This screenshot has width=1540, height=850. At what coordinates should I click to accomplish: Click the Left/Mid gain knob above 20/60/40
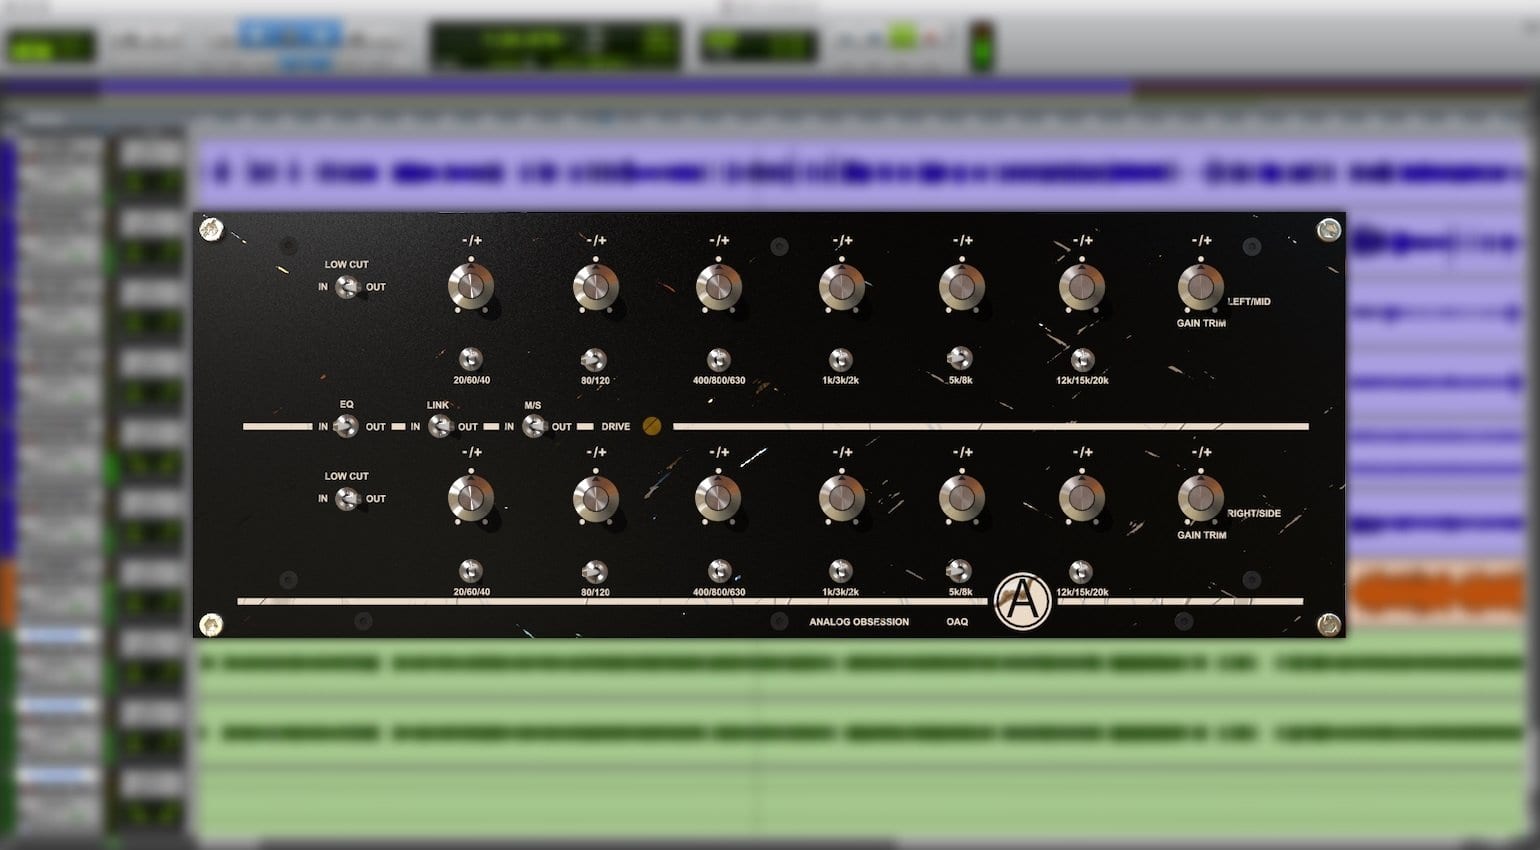(471, 287)
